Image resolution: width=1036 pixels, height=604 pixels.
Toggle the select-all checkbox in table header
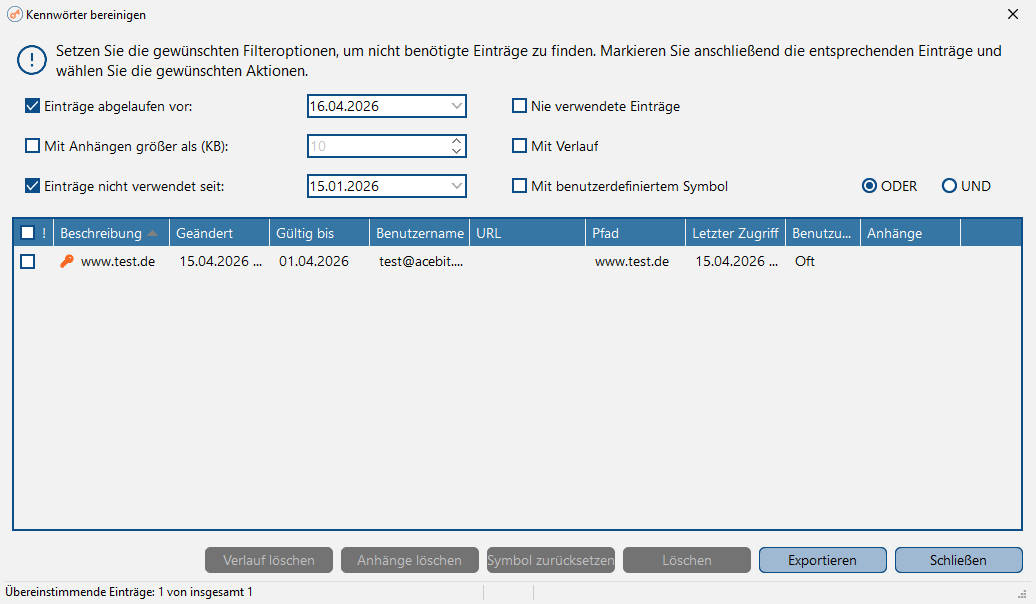click(x=28, y=233)
